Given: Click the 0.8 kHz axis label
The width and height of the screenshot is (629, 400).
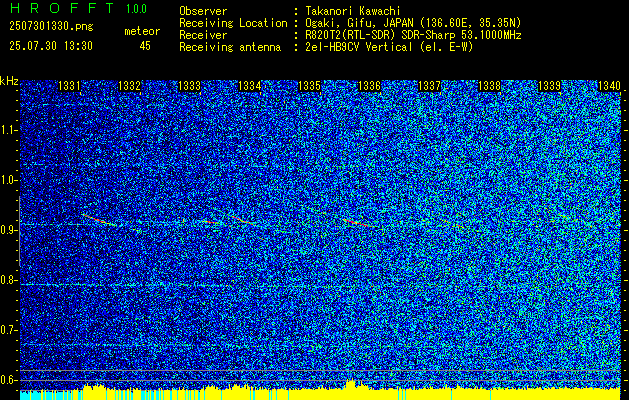Looking at the screenshot, I should click(x=7, y=280).
